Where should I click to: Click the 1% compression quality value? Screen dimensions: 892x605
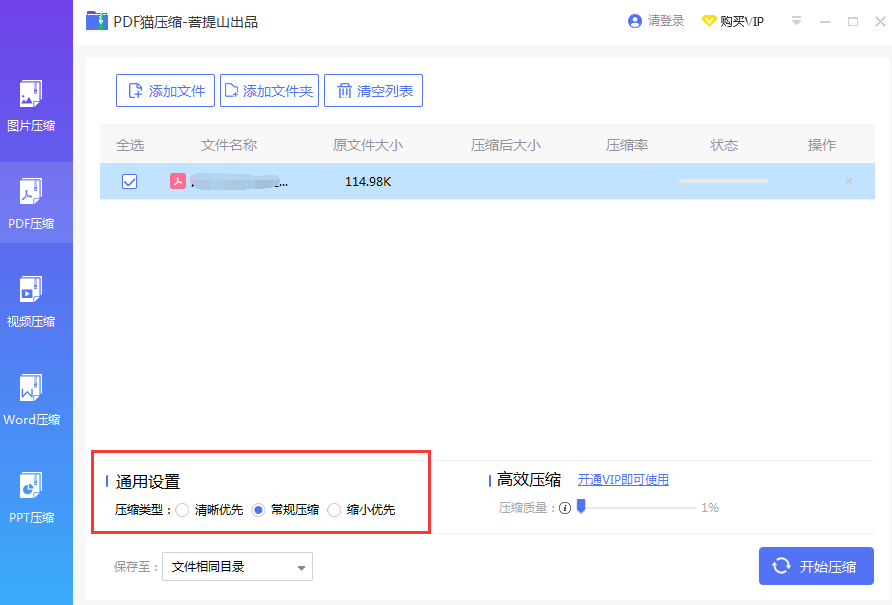click(710, 508)
